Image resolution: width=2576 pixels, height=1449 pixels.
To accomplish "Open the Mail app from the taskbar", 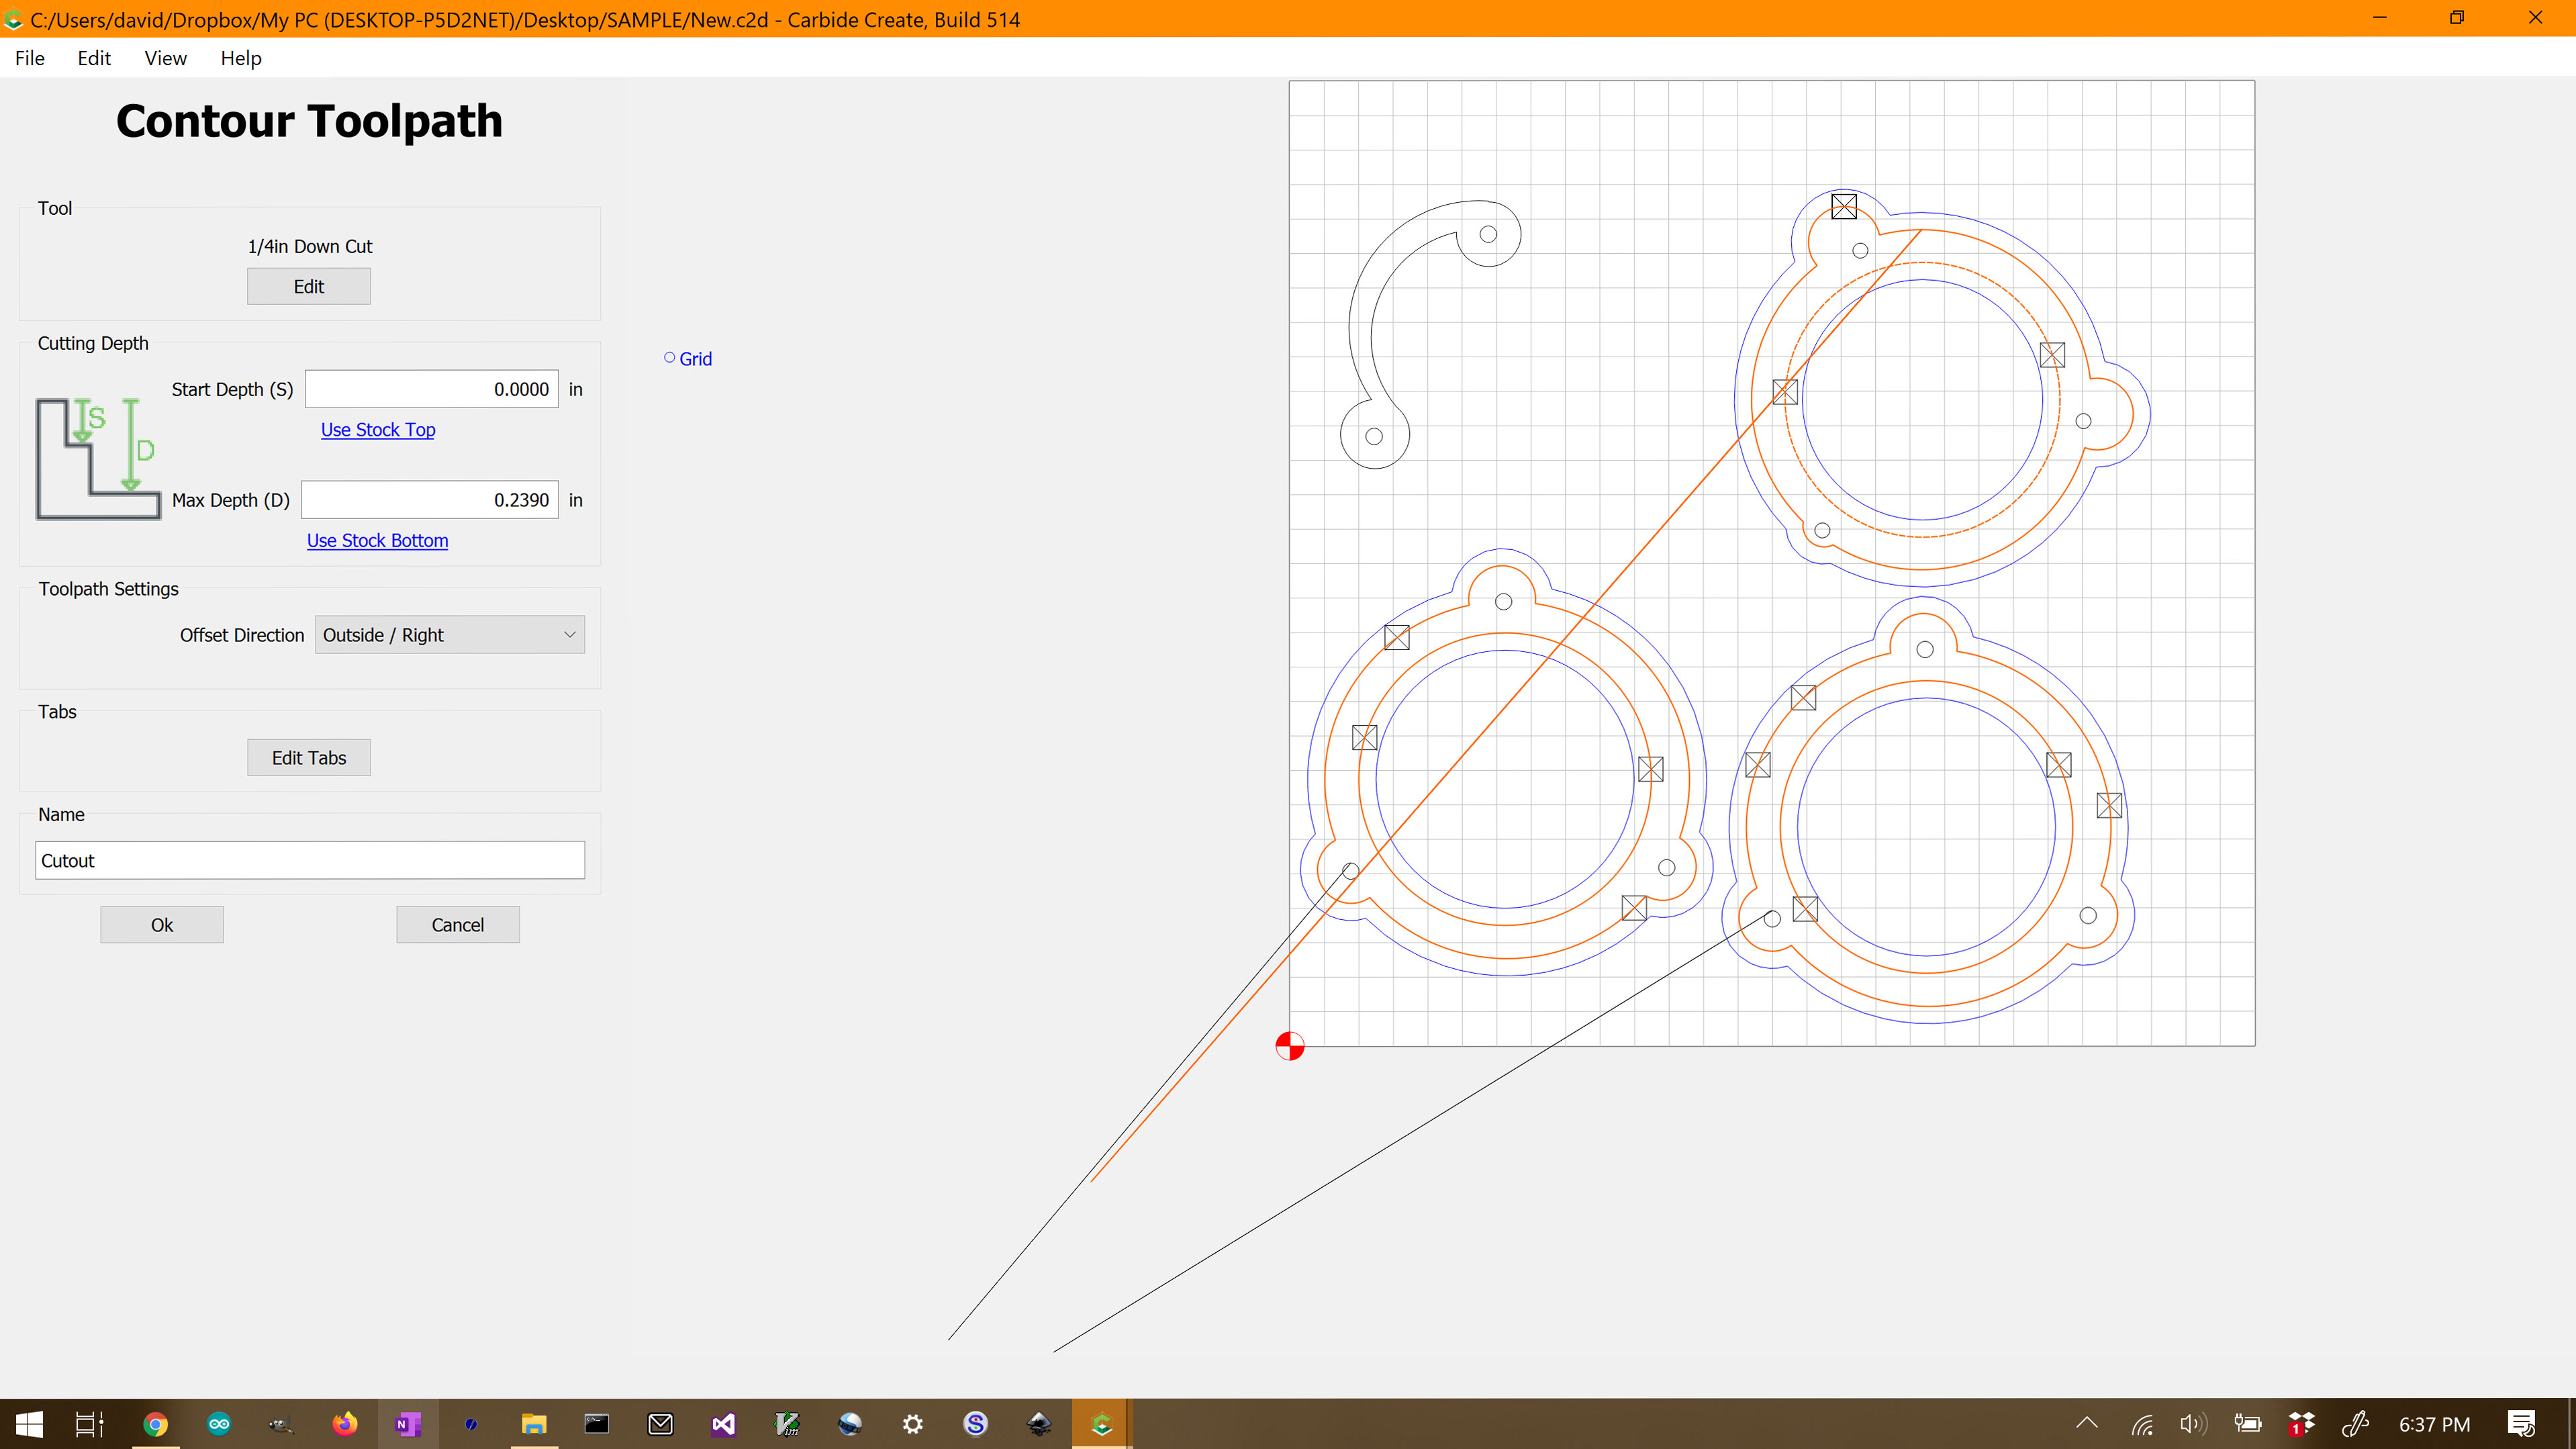I will tap(660, 1424).
